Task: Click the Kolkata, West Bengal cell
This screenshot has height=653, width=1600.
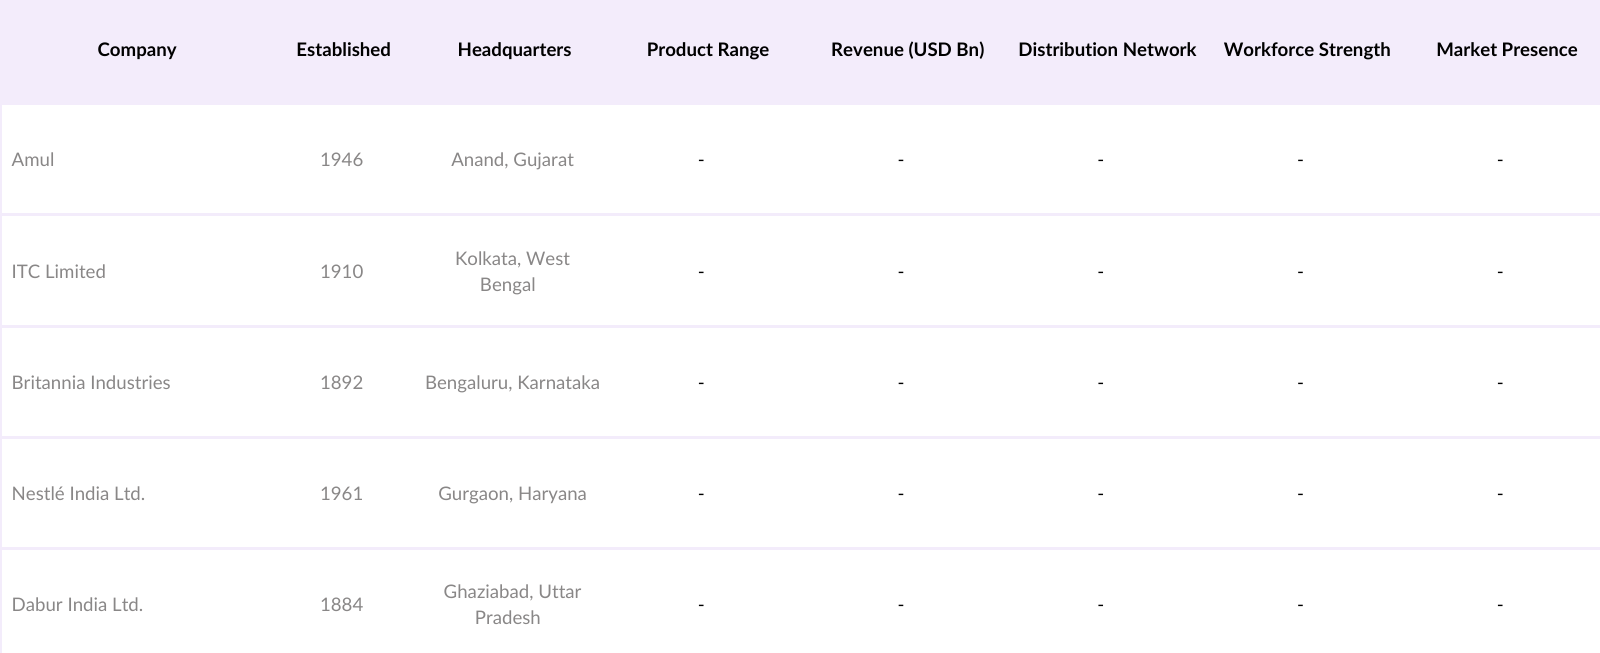Action: point(512,272)
